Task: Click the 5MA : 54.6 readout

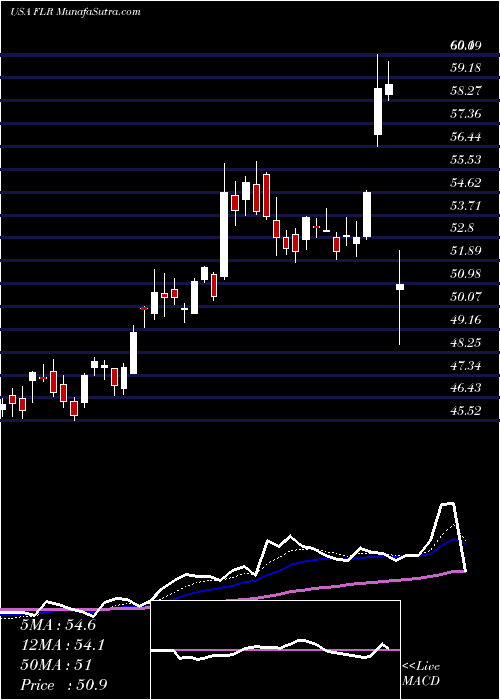Action: 58,625
